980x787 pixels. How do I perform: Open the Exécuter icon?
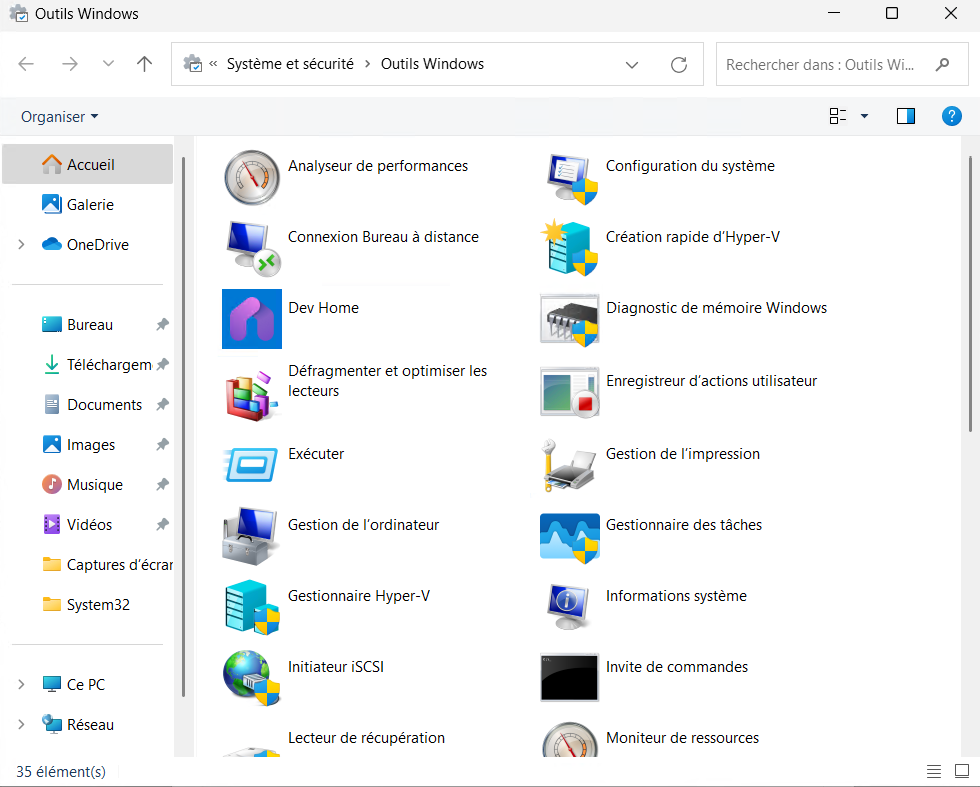251,464
